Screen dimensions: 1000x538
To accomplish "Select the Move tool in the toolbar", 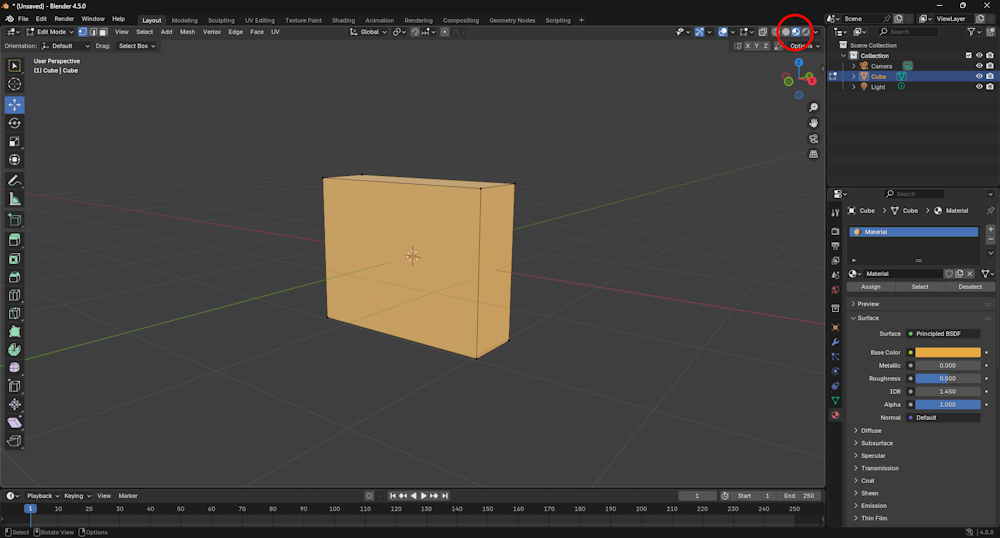I will [x=14, y=104].
